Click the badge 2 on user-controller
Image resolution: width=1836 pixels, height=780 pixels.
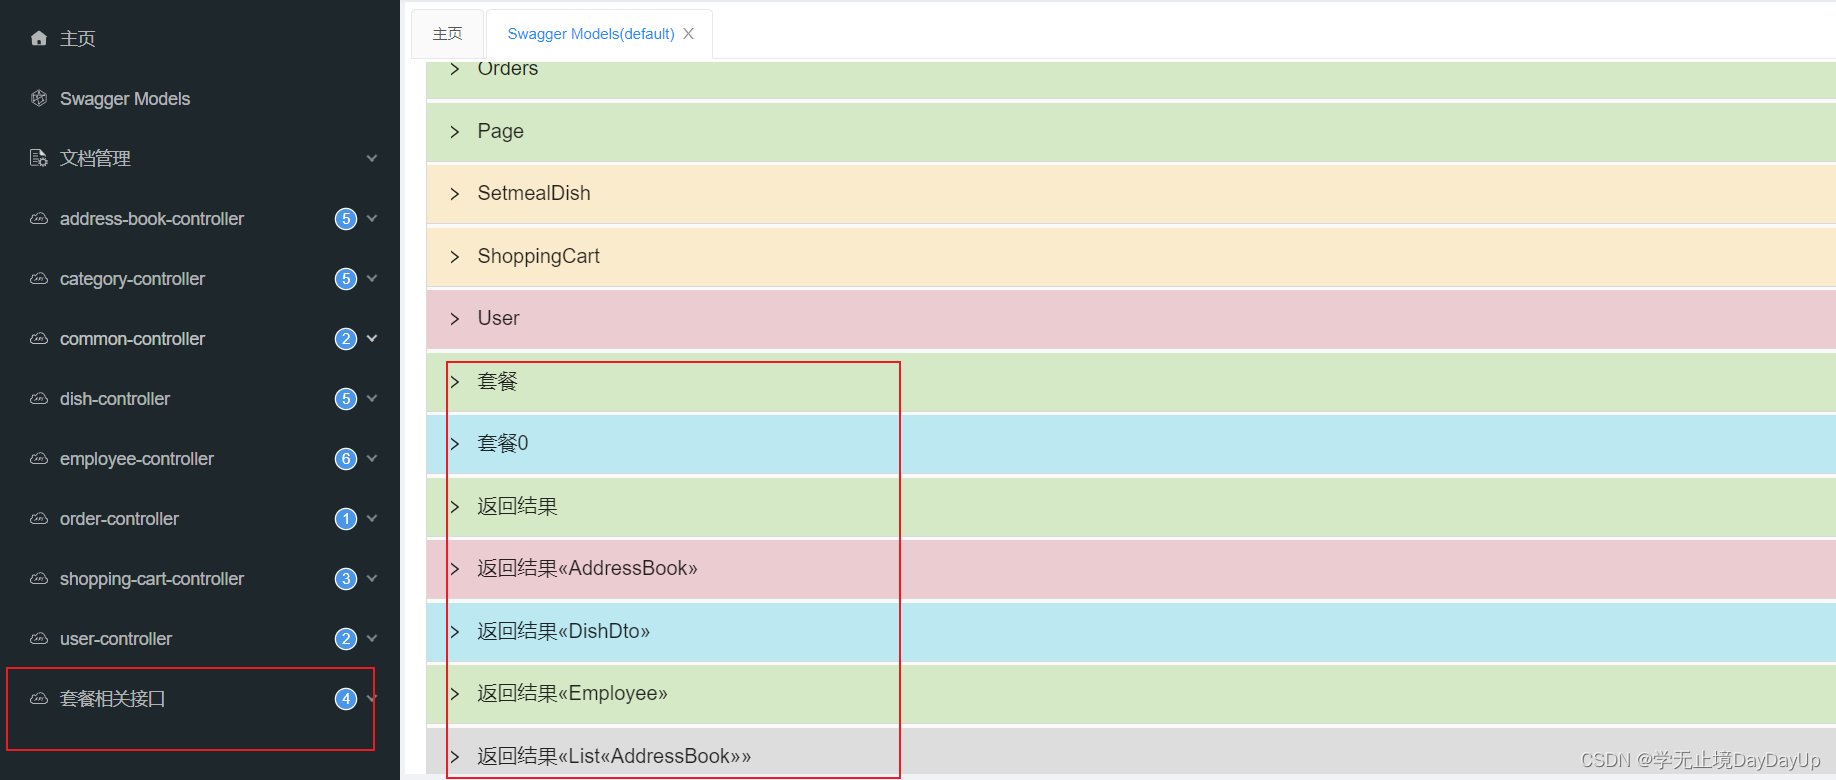(x=346, y=639)
